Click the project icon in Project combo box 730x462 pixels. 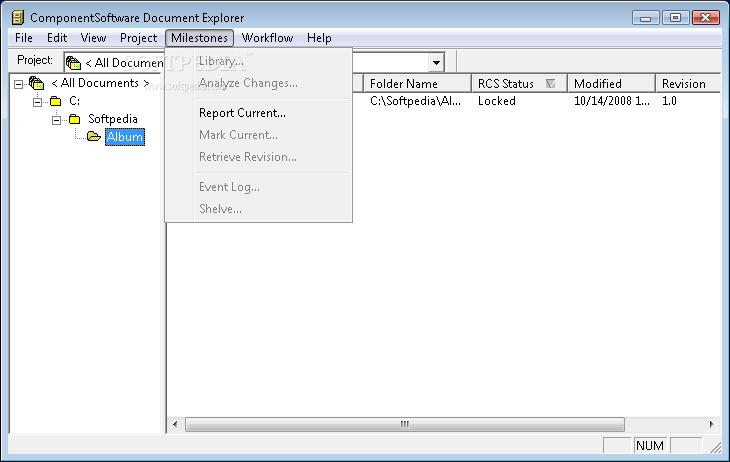coord(73,62)
